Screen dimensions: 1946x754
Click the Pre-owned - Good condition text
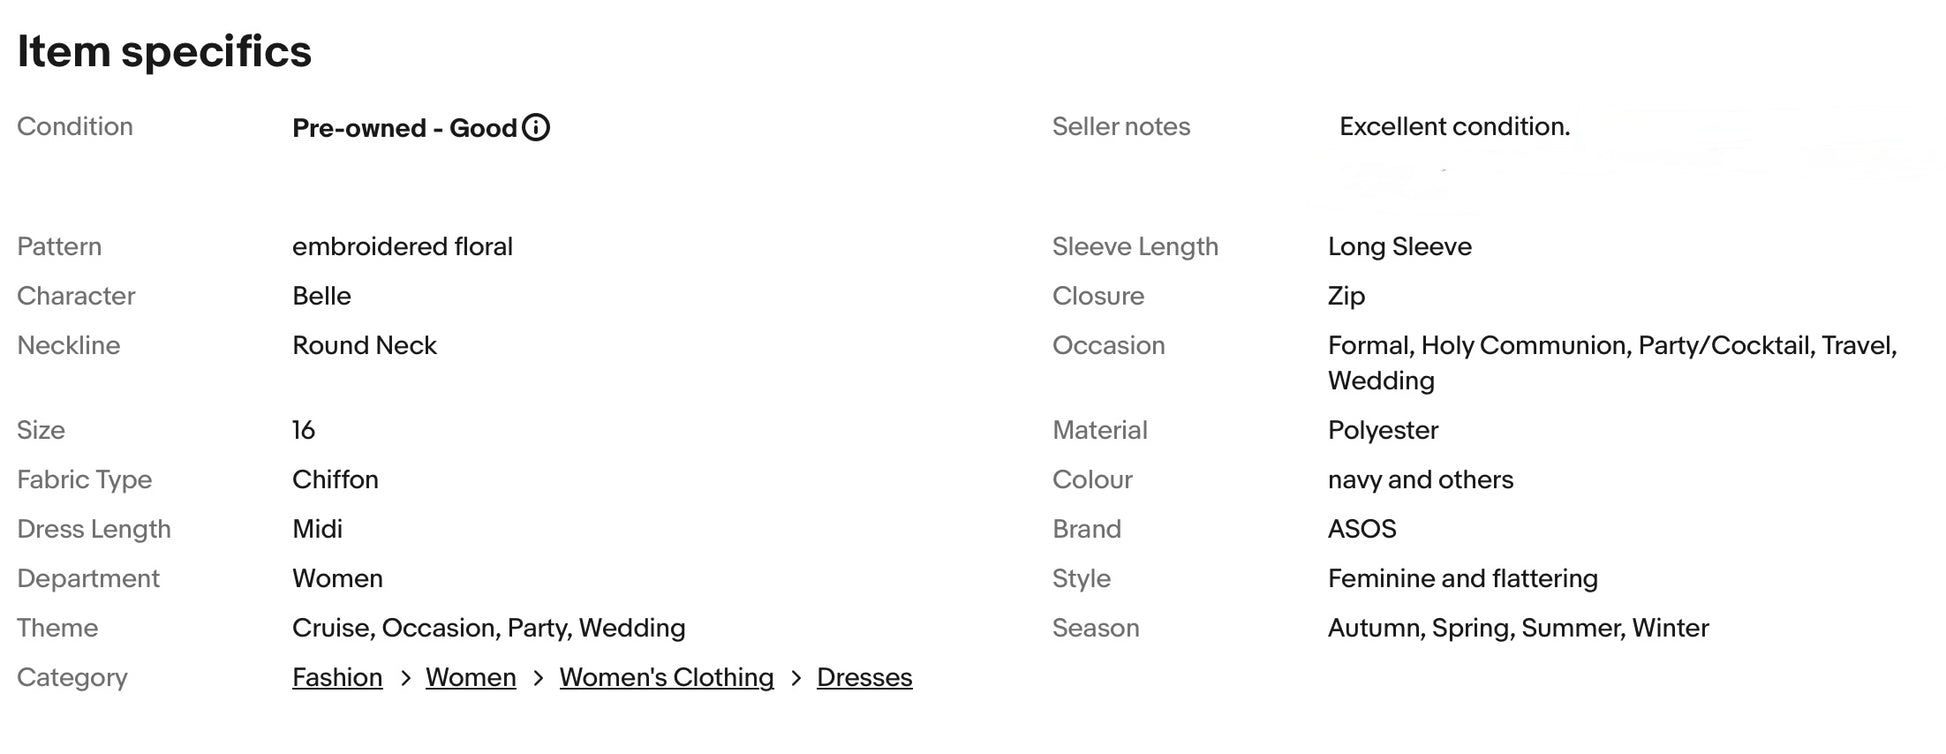[404, 128]
